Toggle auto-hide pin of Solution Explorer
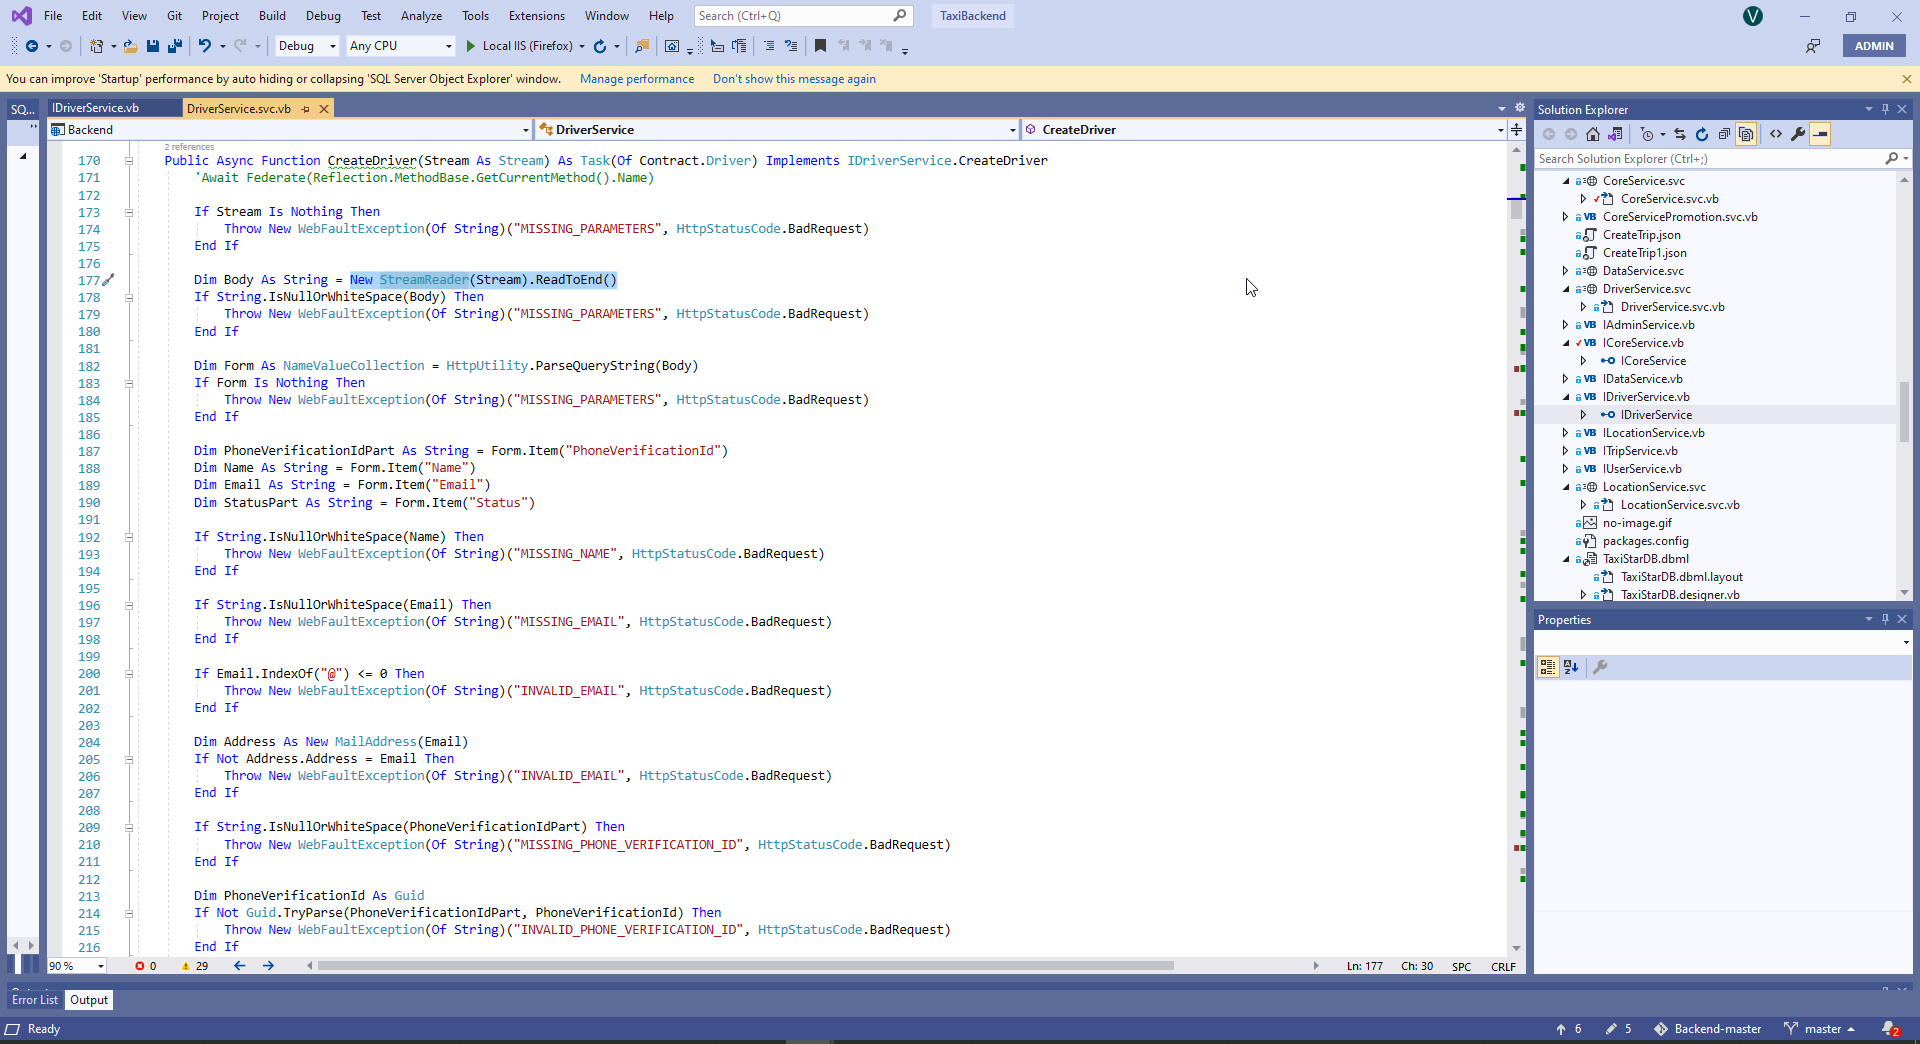This screenshot has width=1920, height=1044. [x=1885, y=109]
